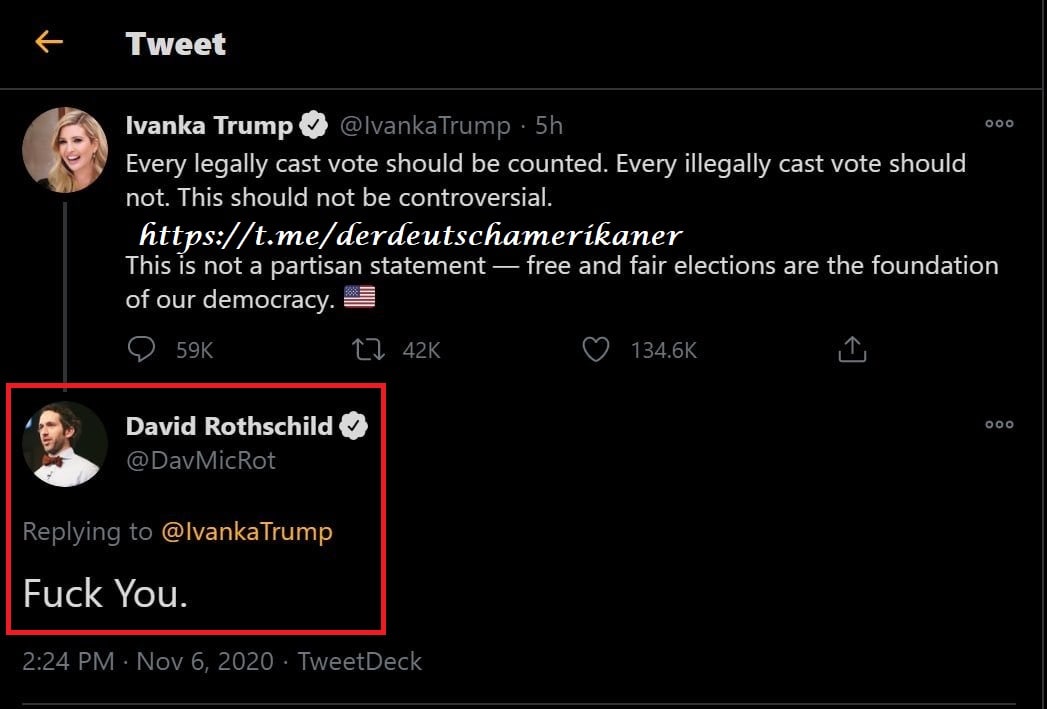The image size is (1047, 709).
Task: Click the Ivanka Trump display name
Action: coord(209,126)
